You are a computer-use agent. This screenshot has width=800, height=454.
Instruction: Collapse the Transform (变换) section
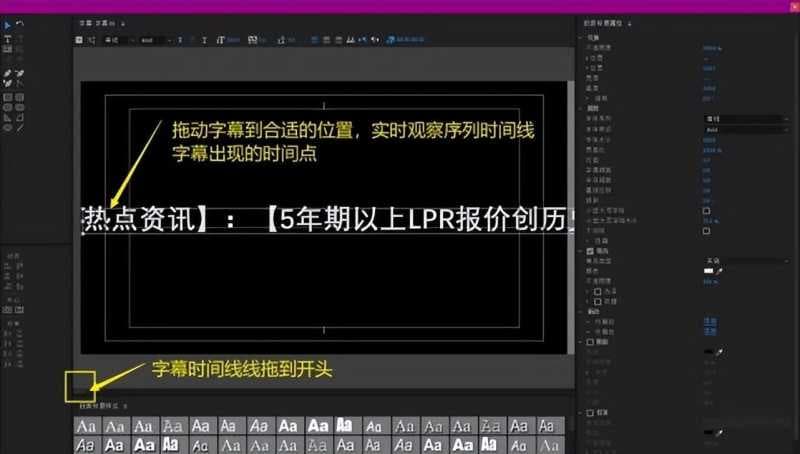(x=581, y=38)
